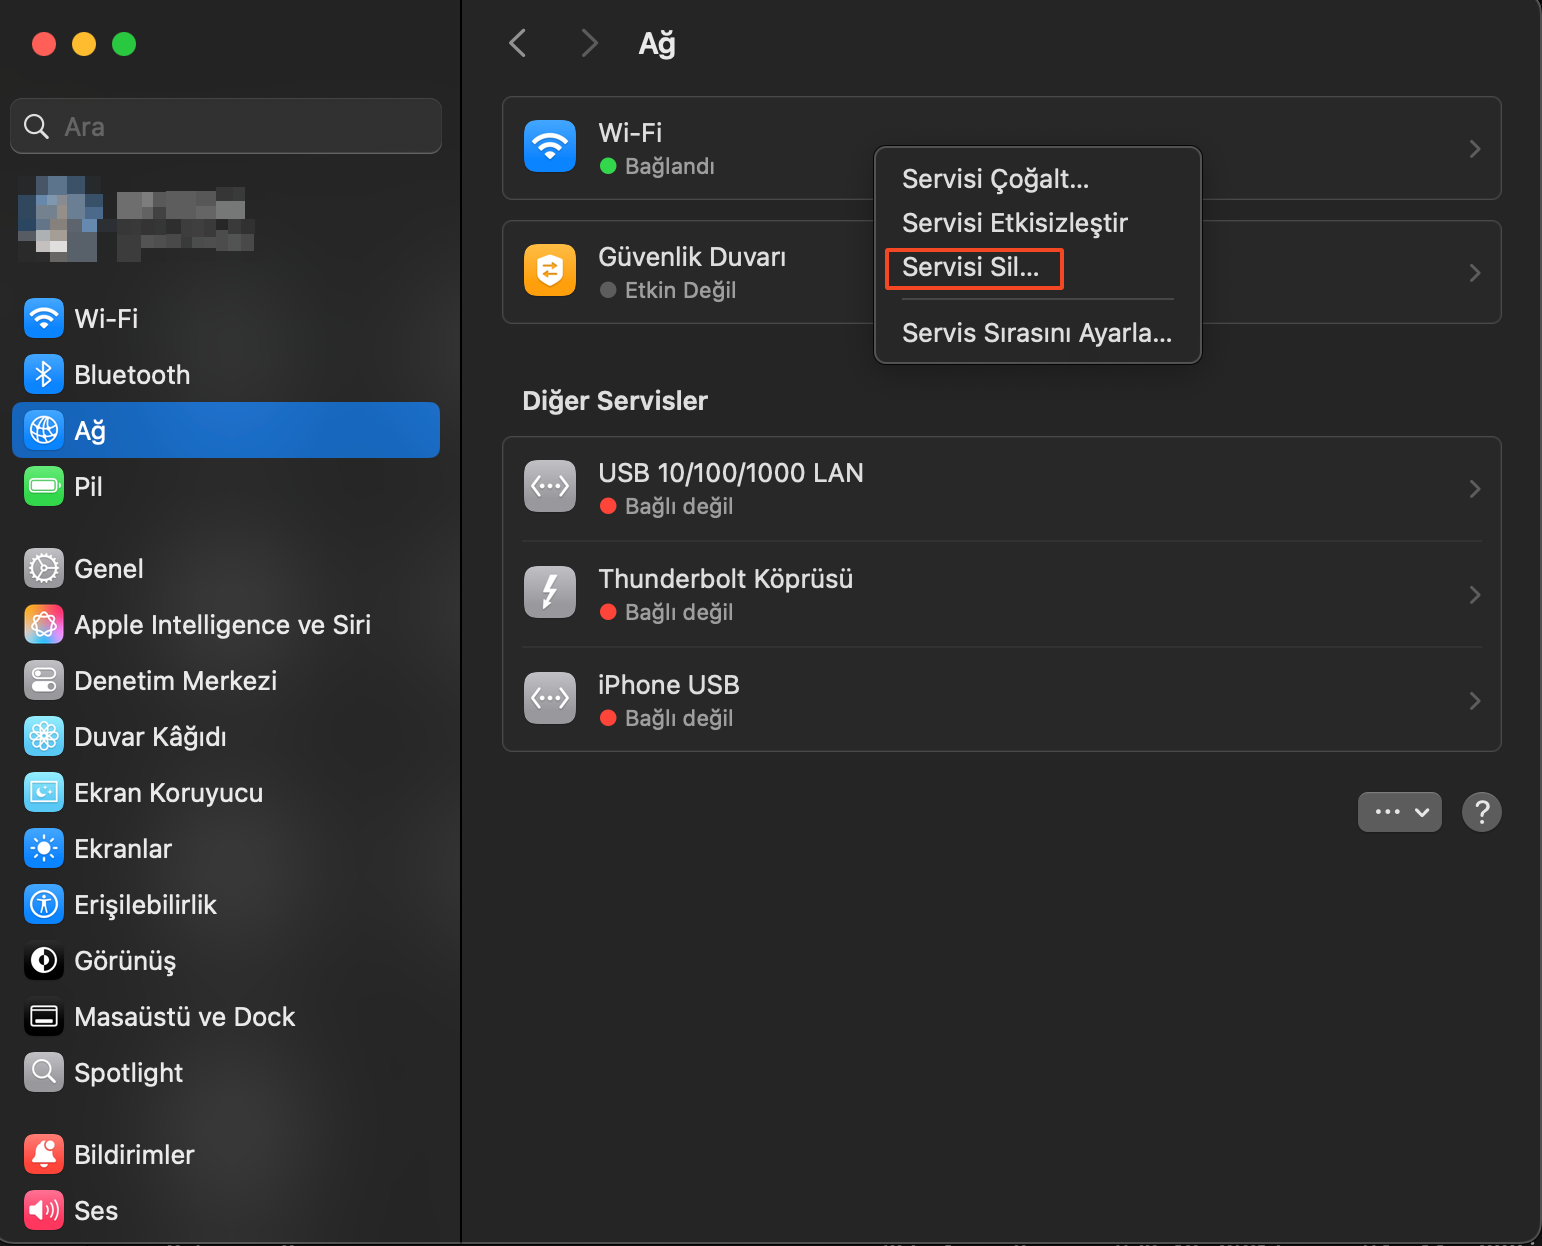
Task: Click the help question mark button
Action: [1482, 812]
